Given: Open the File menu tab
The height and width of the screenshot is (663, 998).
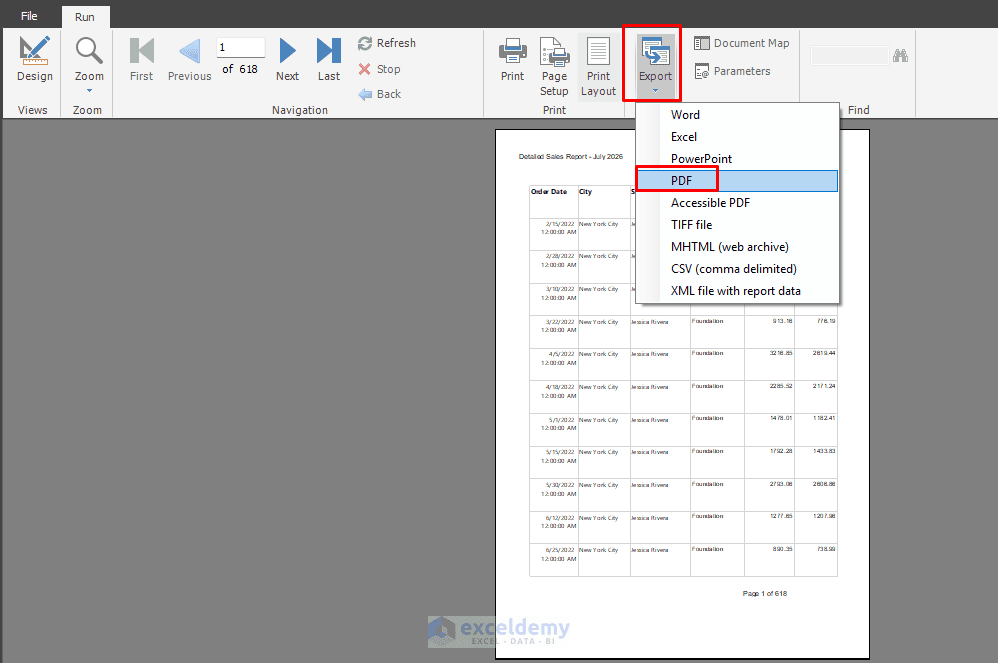Looking at the screenshot, I should 29,16.
